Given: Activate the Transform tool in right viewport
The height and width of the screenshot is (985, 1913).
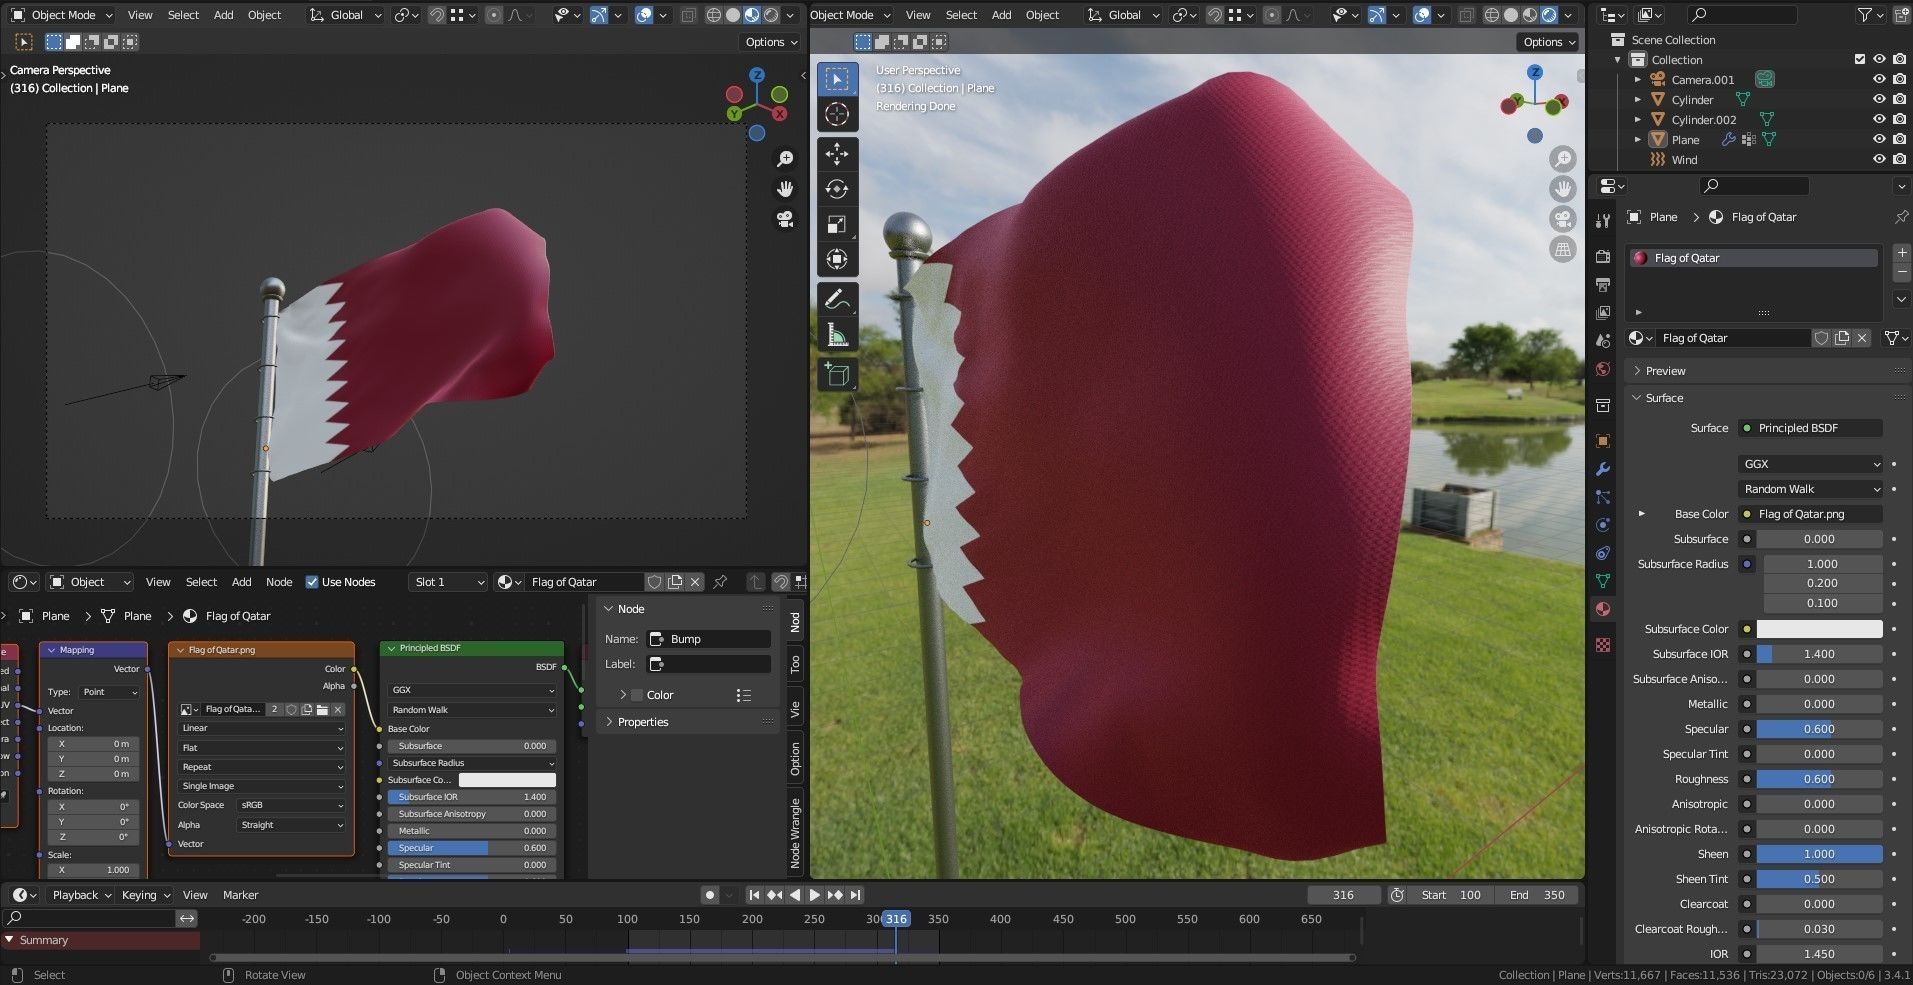Looking at the screenshot, I should 837,259.
